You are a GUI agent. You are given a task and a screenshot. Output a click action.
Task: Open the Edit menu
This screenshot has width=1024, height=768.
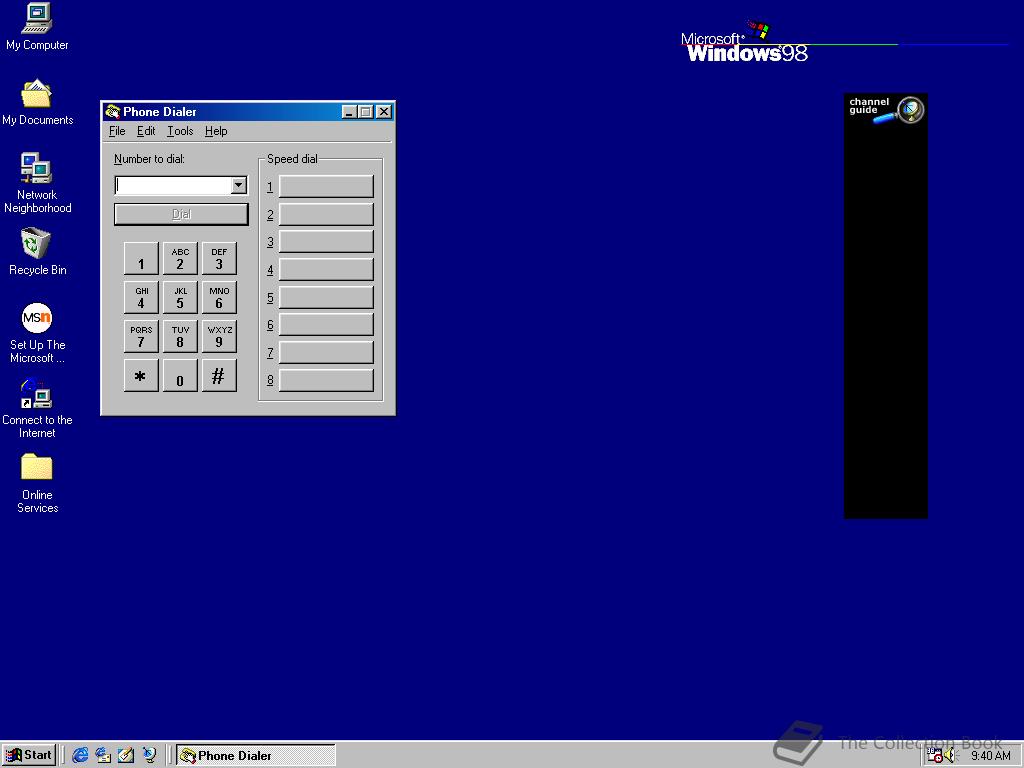(x=146, y=131)
